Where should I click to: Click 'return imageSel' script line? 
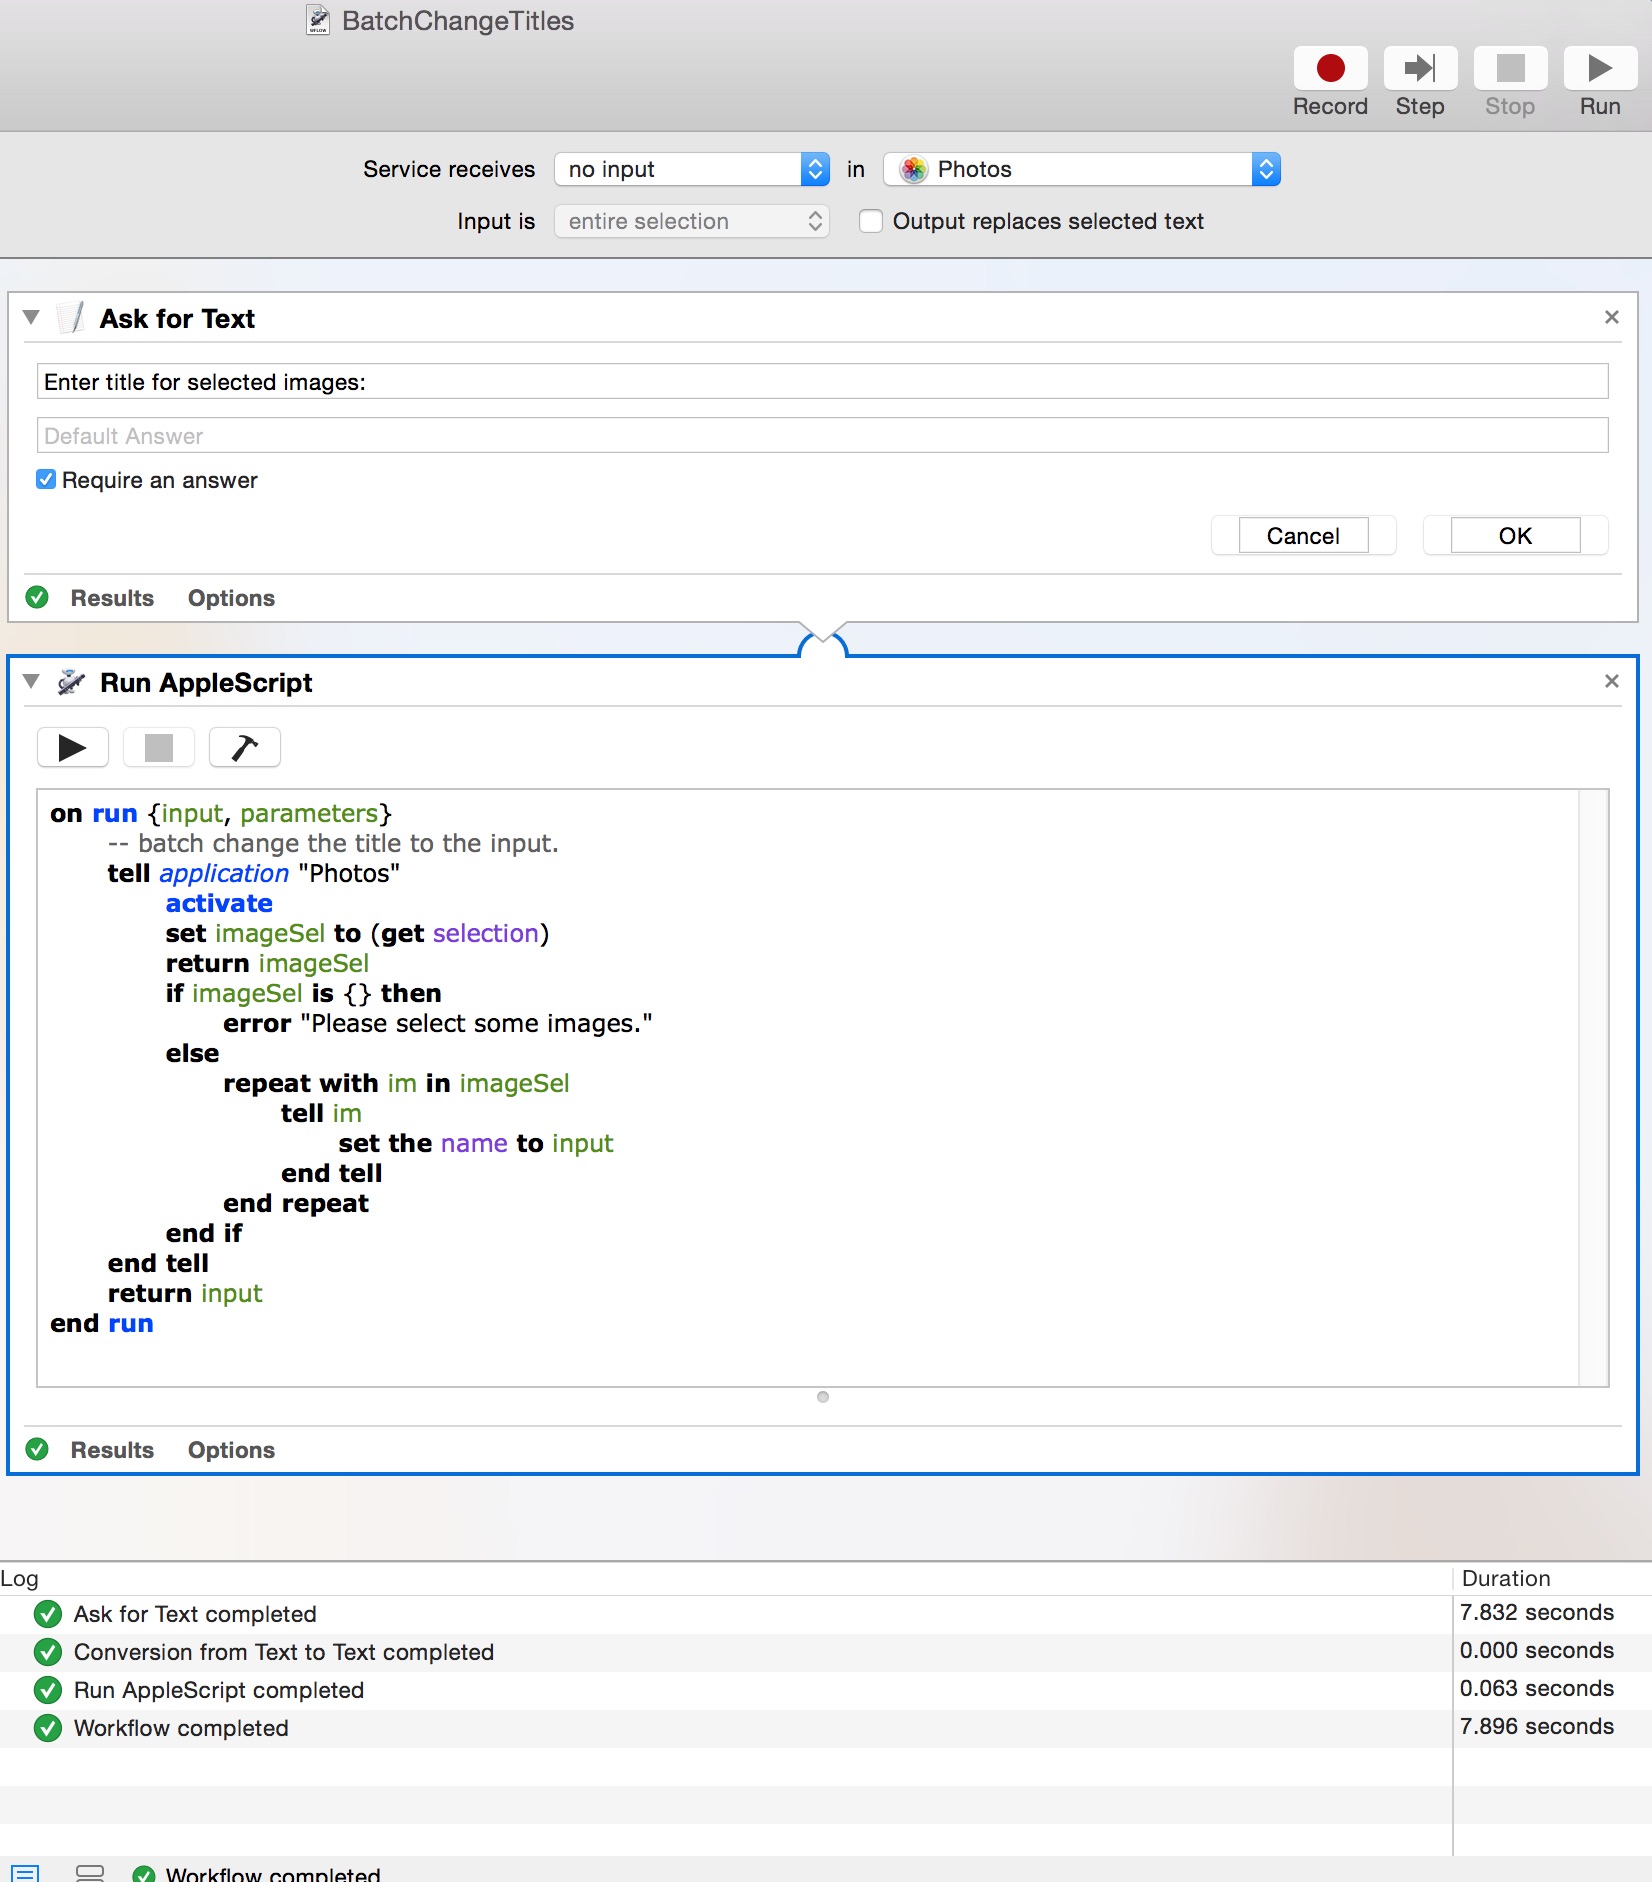[x=267, y=963]
